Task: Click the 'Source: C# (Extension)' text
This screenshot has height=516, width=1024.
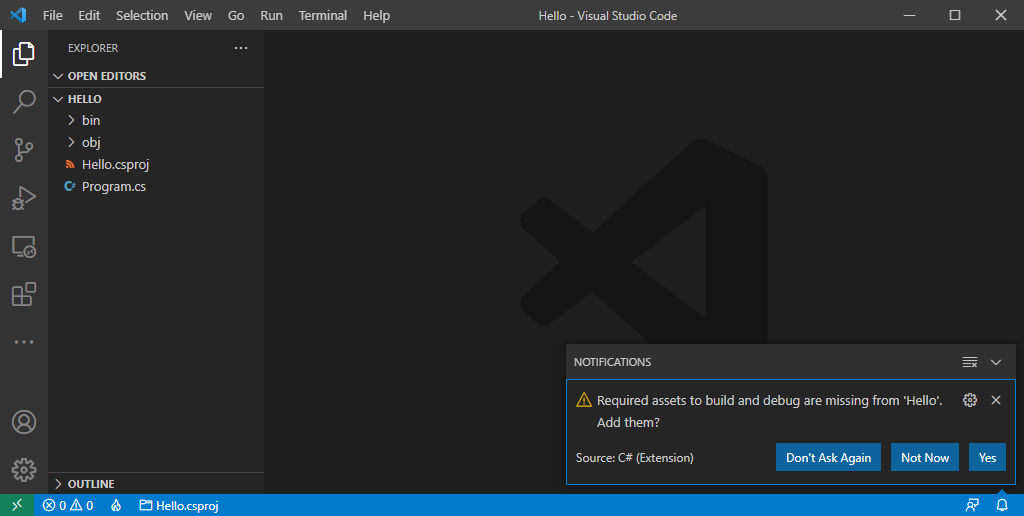Action: (635, 458)
